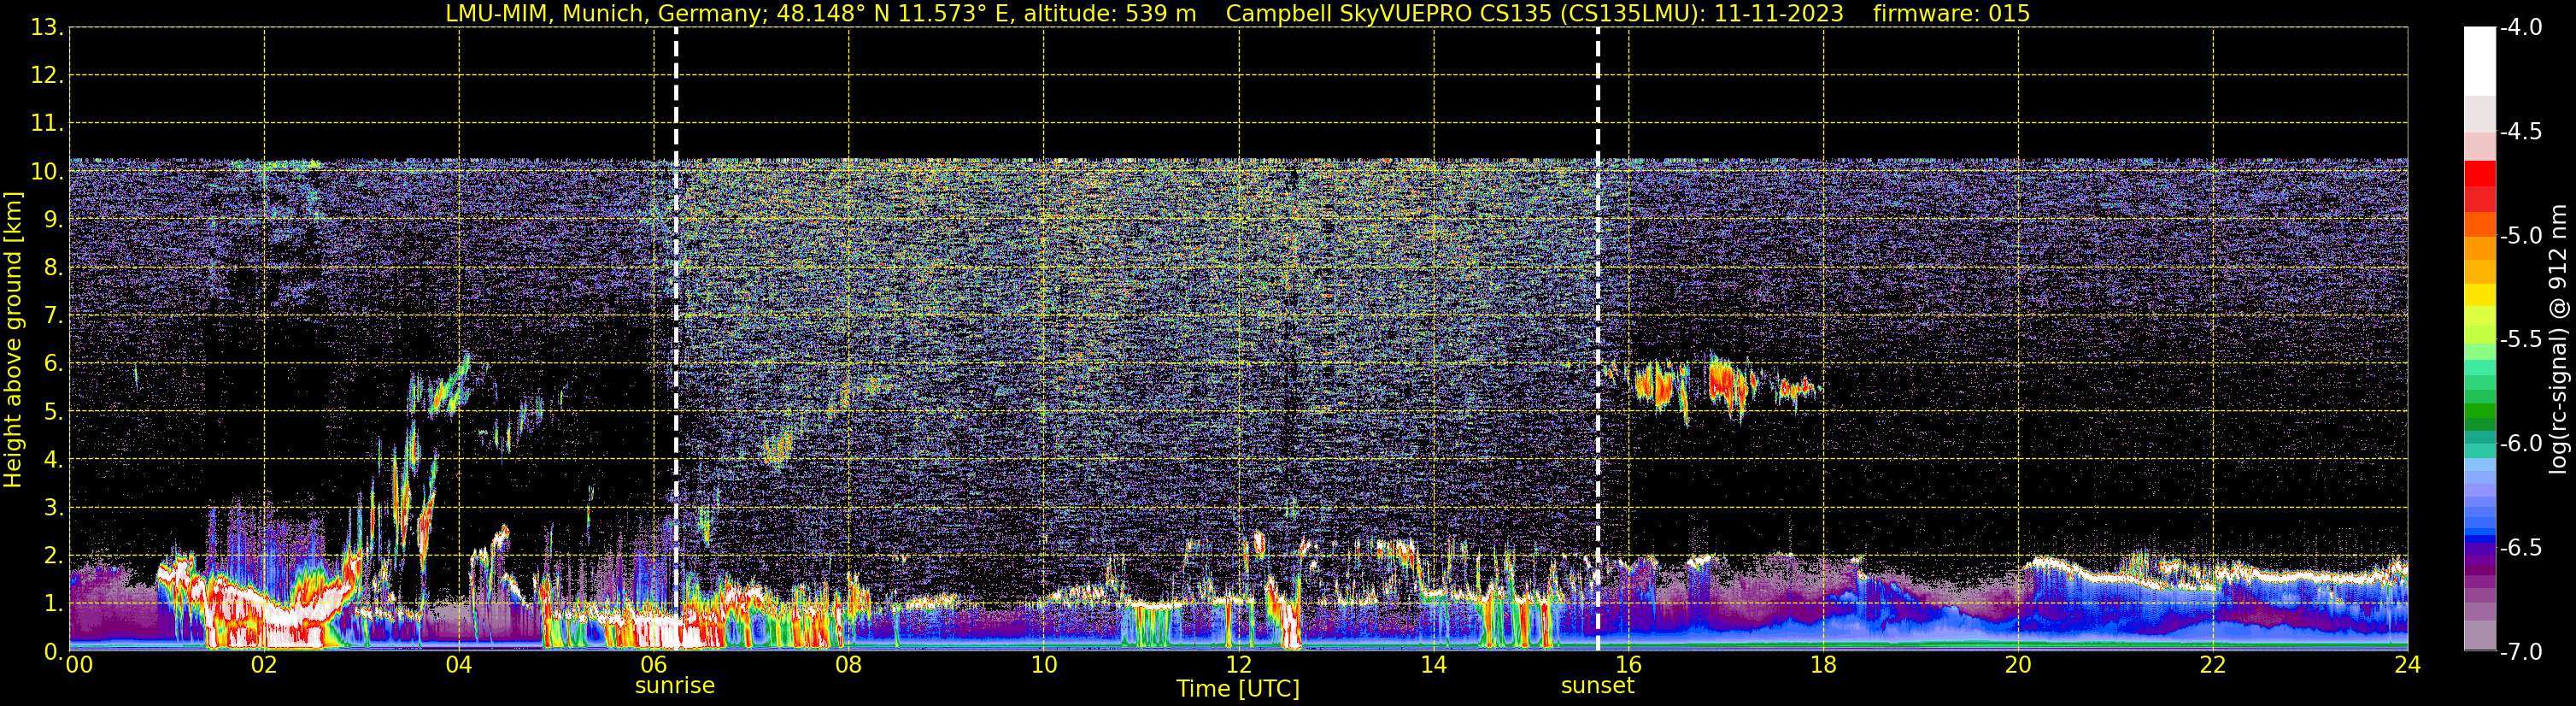Click the '6.' tick on the height axis

pyautogui.click(x=52, y=363)
